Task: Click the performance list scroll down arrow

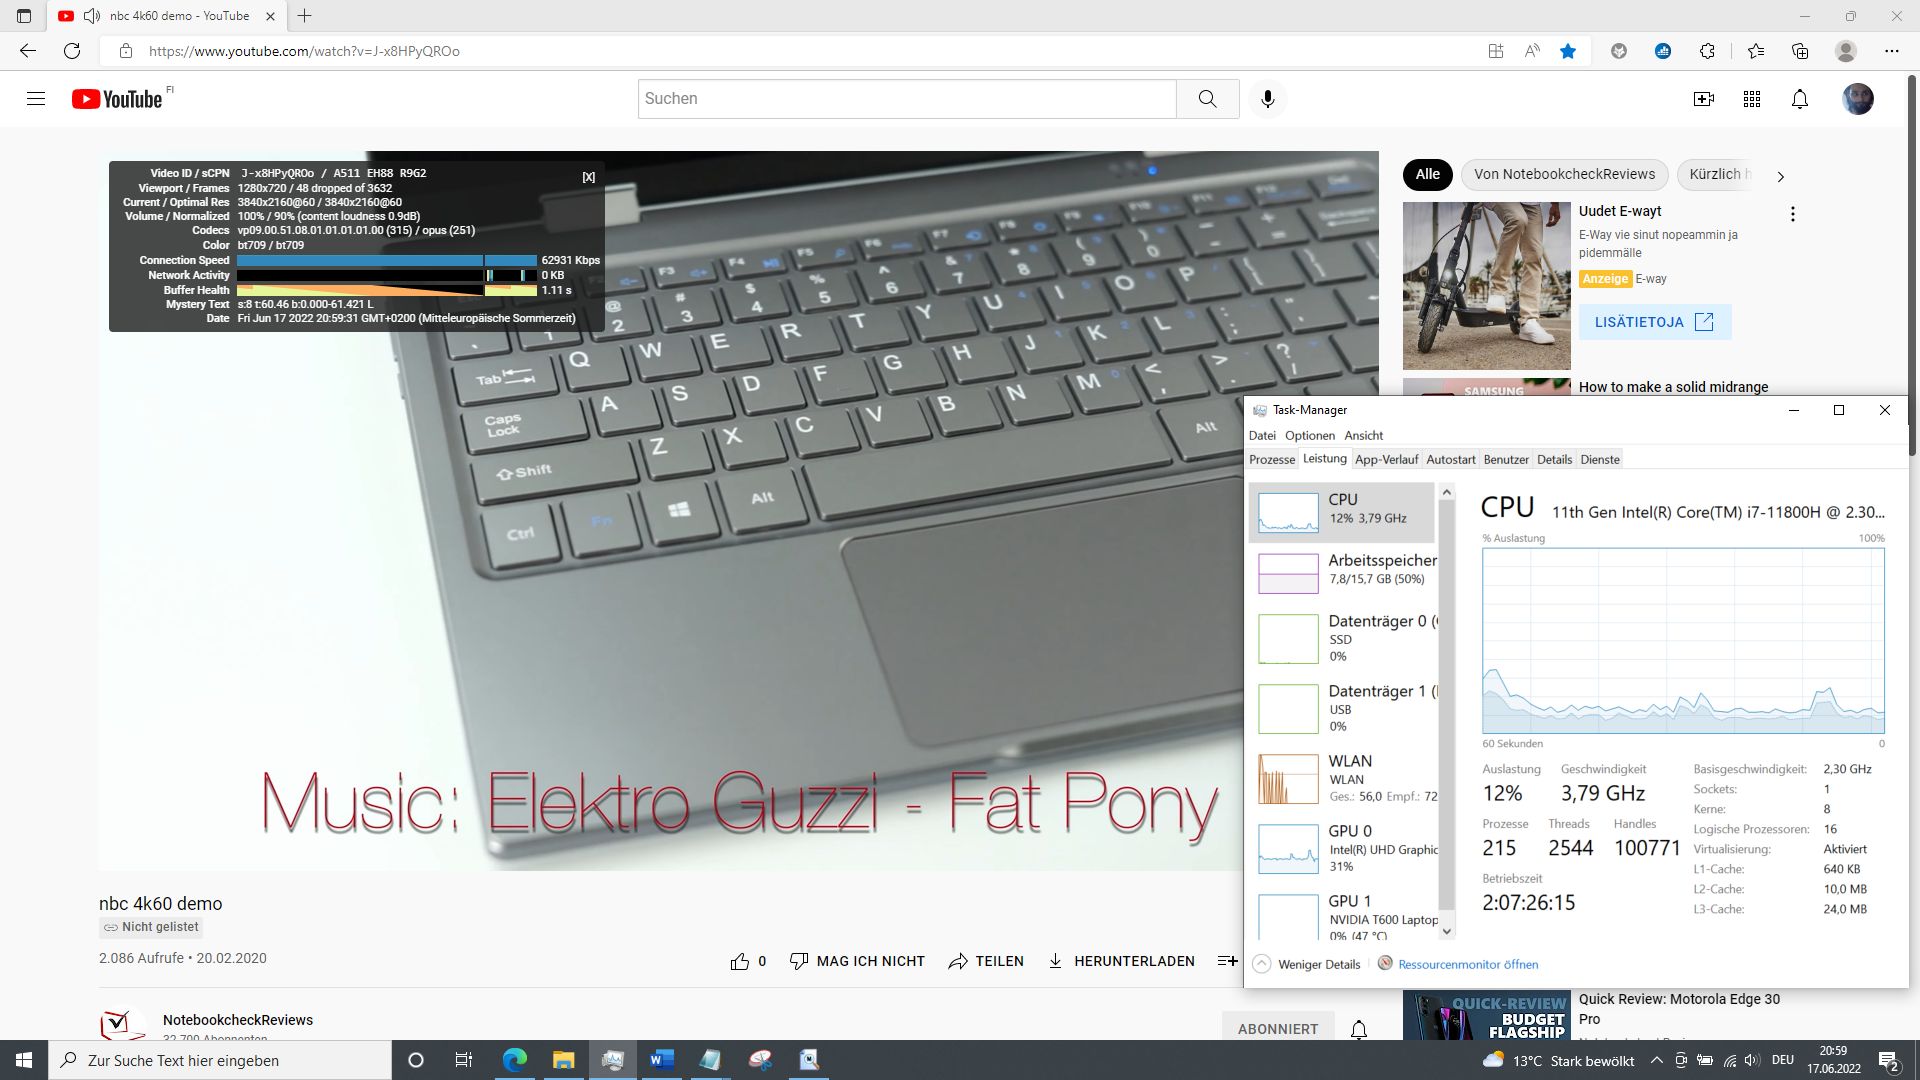Action: point(1446,931)
